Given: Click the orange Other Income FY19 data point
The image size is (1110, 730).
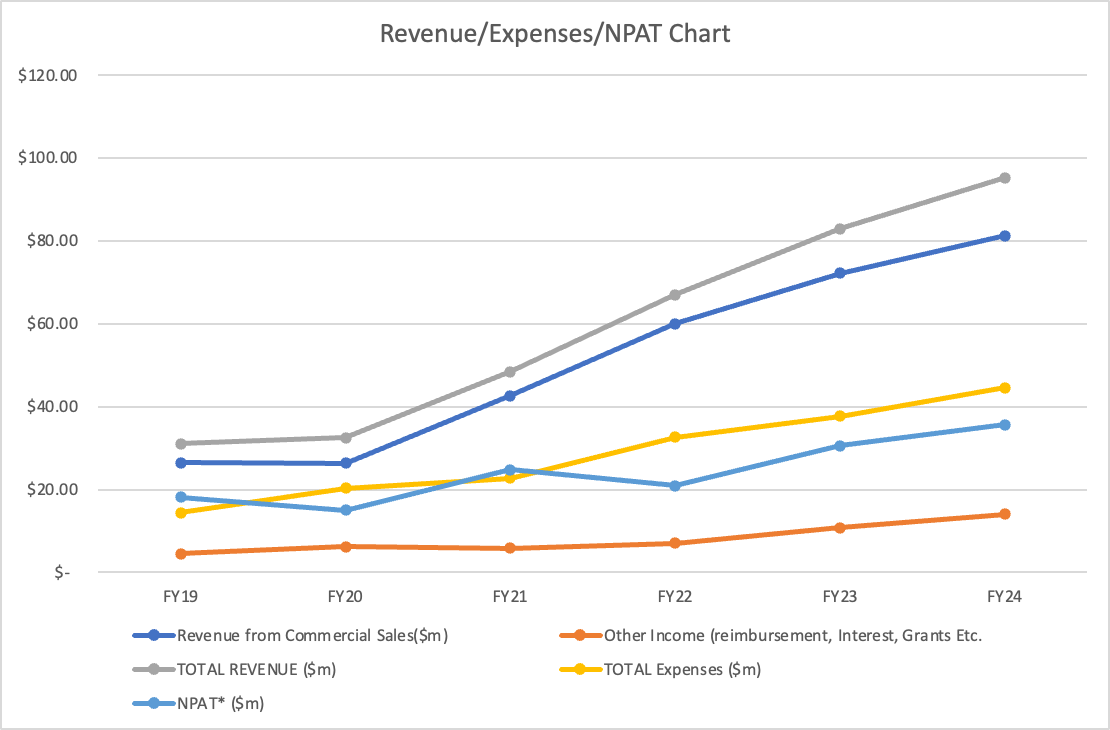Looking at the screenshot, I should click(x=181, y=553).
